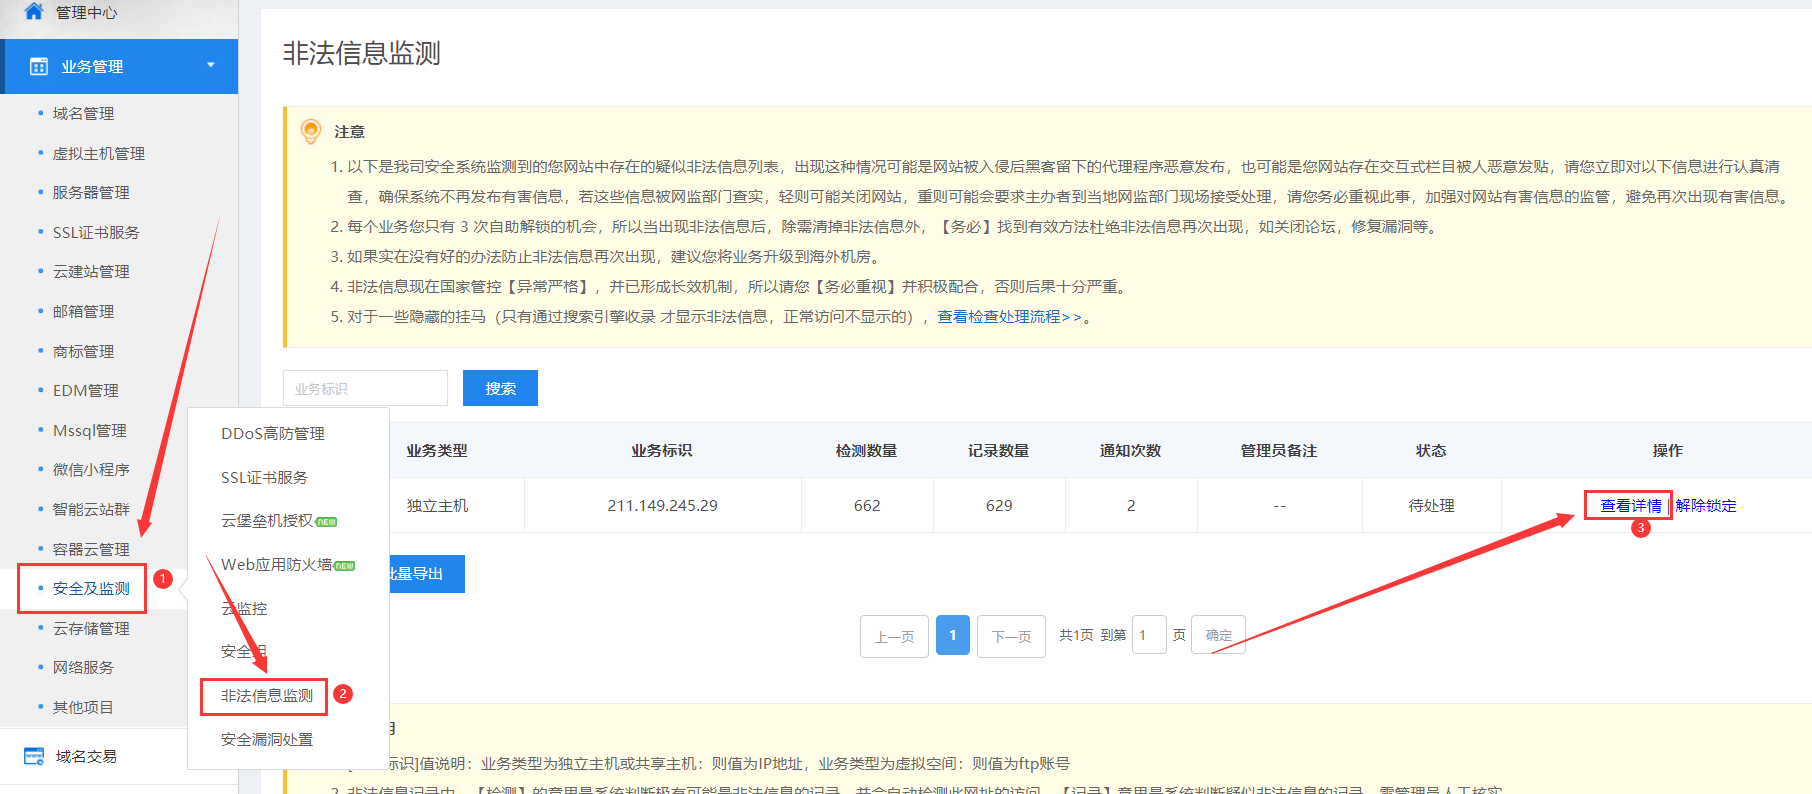This screenshot has width=1812, height=794.
Task: Go to page 1 in pagination
Action: pos(952,635)
